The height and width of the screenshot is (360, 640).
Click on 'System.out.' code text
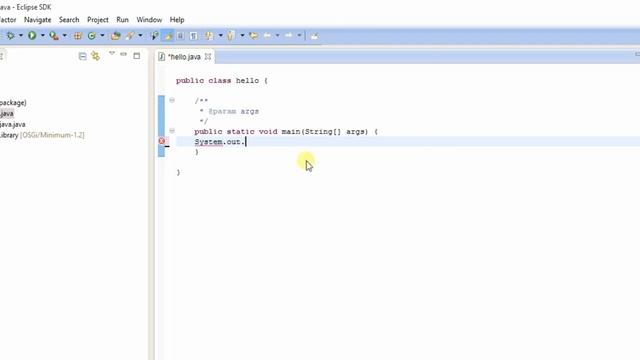(x=219, y=142)
